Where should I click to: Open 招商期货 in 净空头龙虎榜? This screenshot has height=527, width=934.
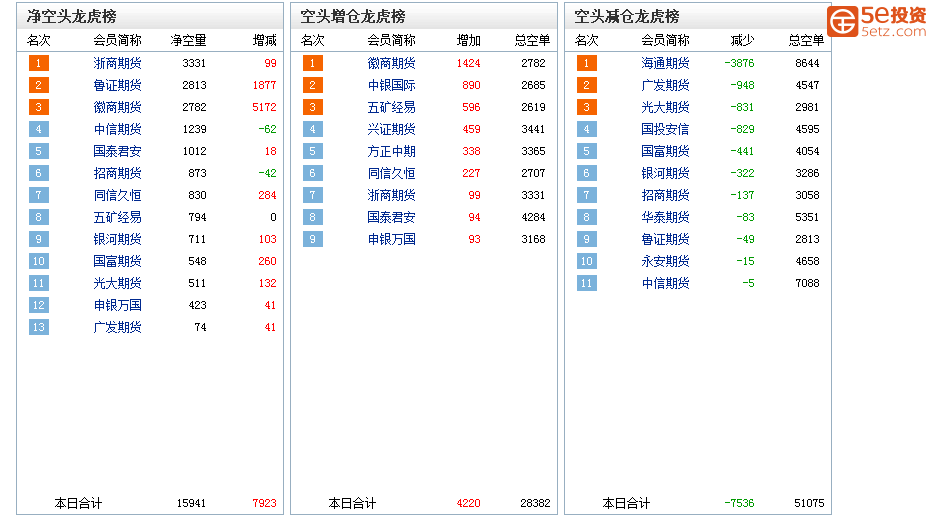117,173
